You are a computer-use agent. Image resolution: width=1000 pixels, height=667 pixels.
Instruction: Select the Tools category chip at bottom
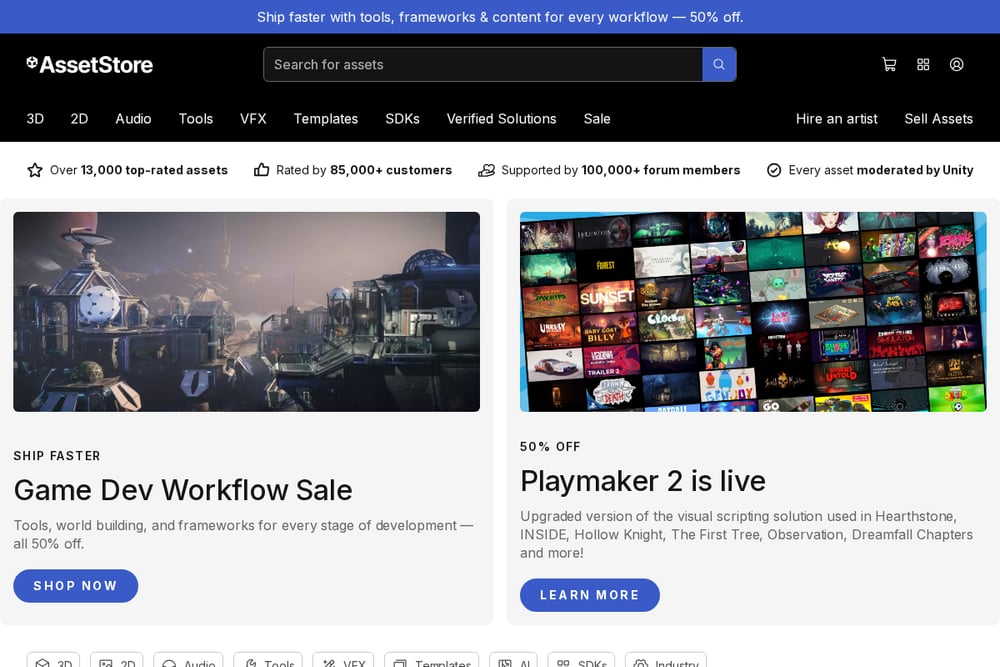point(268,661)
